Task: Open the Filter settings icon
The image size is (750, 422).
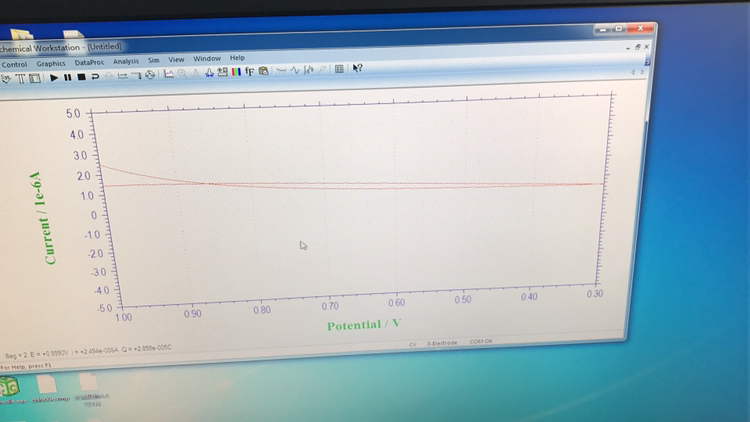Action: [136, 75]
